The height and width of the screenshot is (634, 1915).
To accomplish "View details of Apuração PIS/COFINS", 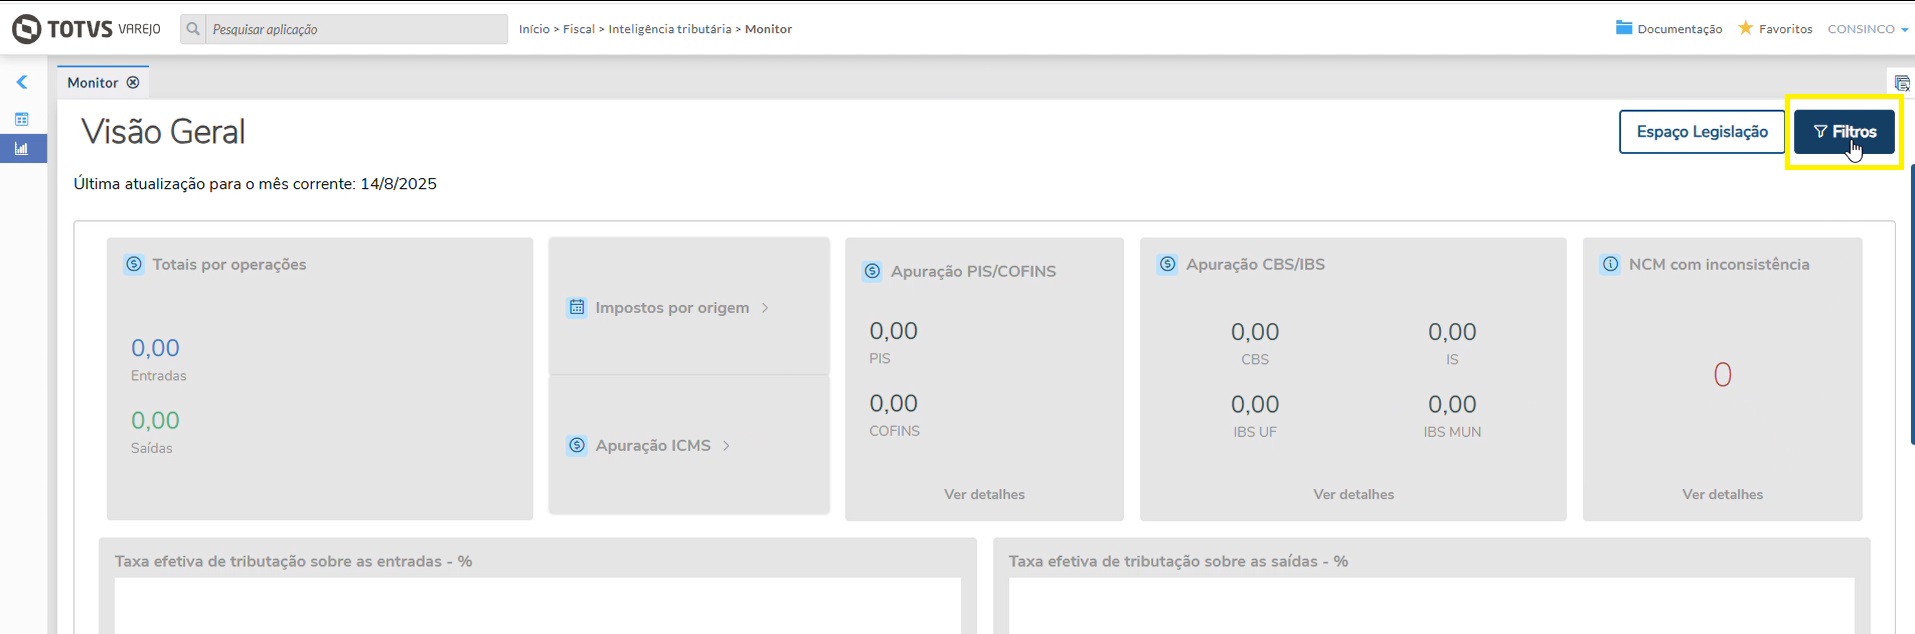I will coord(984,494).
